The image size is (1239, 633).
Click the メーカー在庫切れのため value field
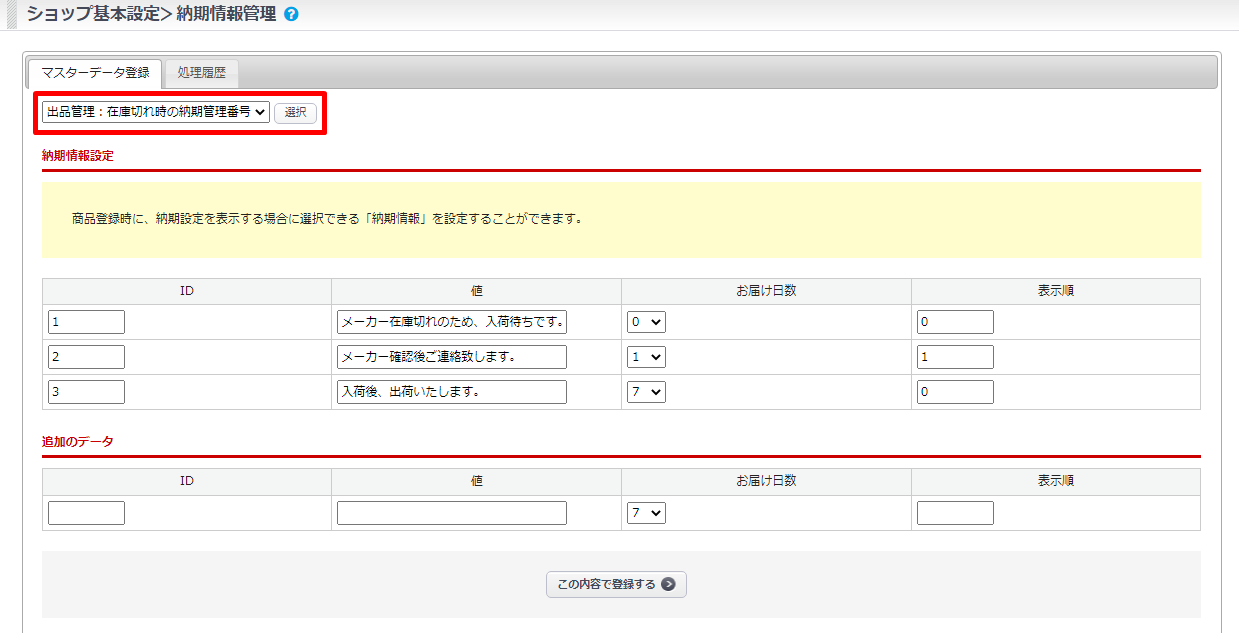point(452,322)
